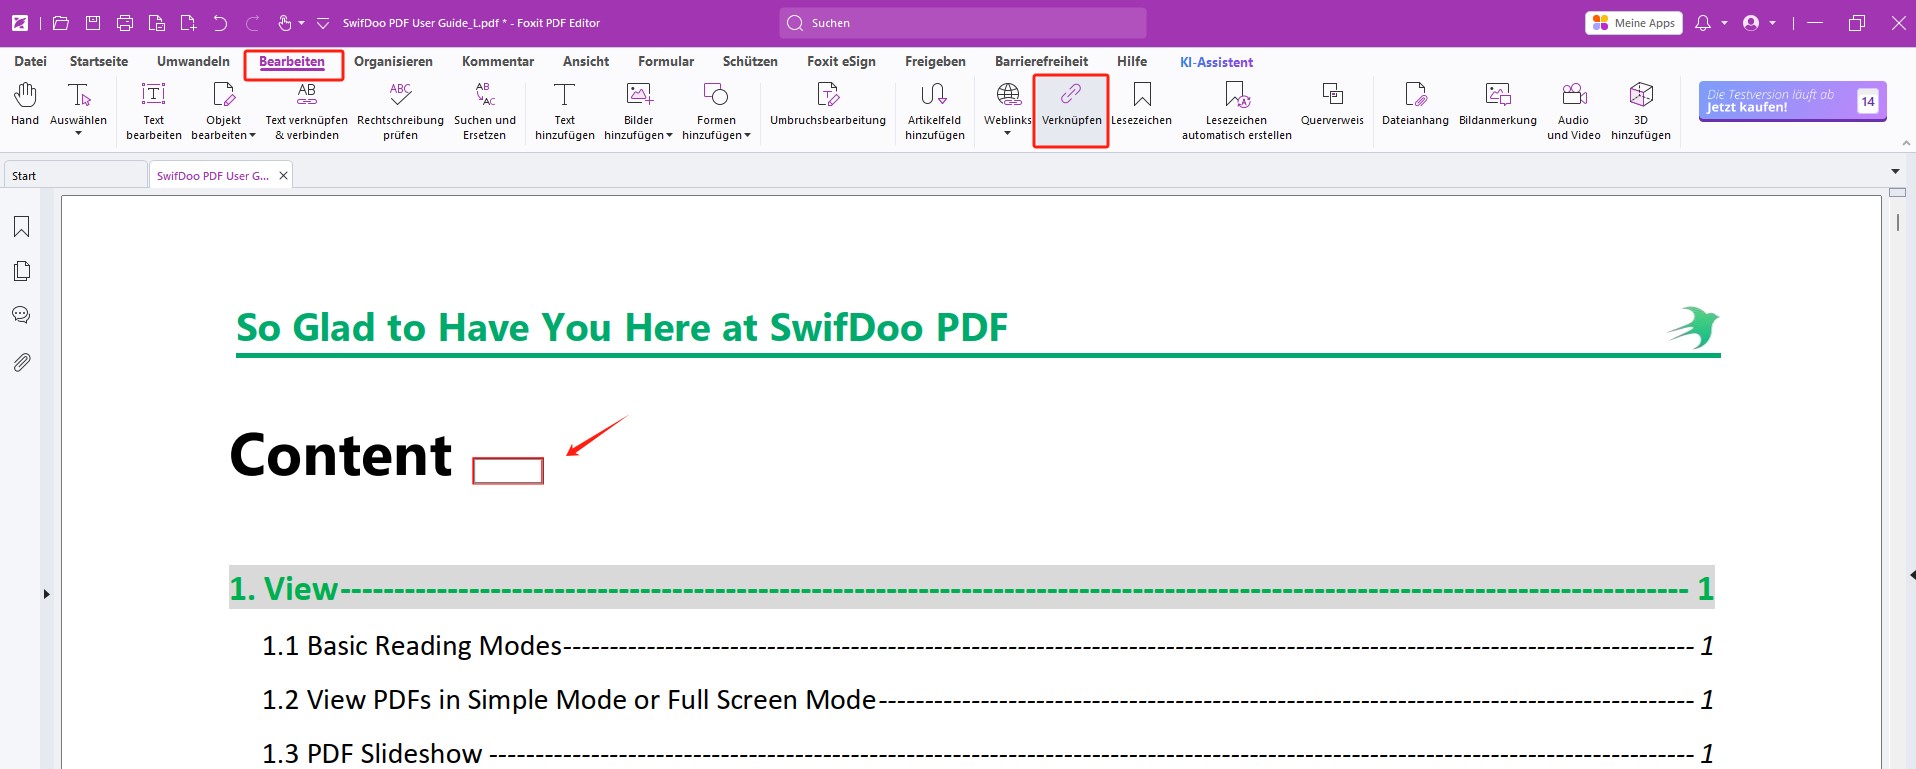Viewport: 1916px width, 769px height.
Task: Click '1.3 PDF Slideshow' entry
Action: point(988,753)
